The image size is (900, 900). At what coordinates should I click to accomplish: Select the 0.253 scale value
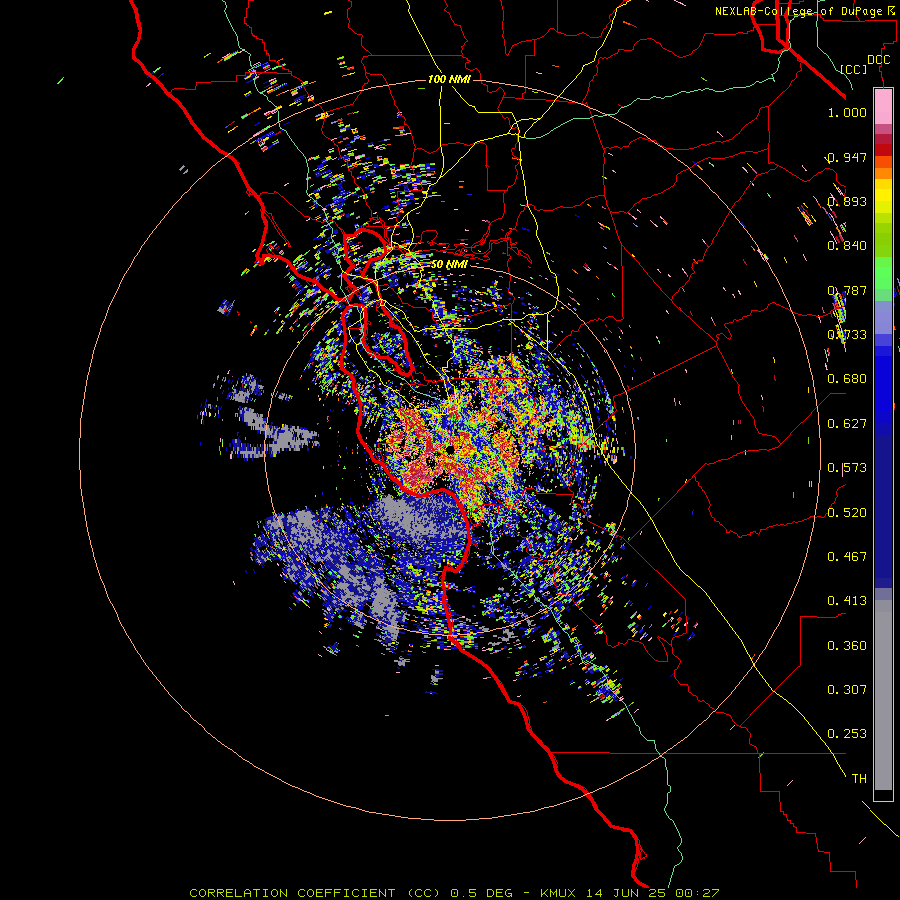tap(847, 734)
